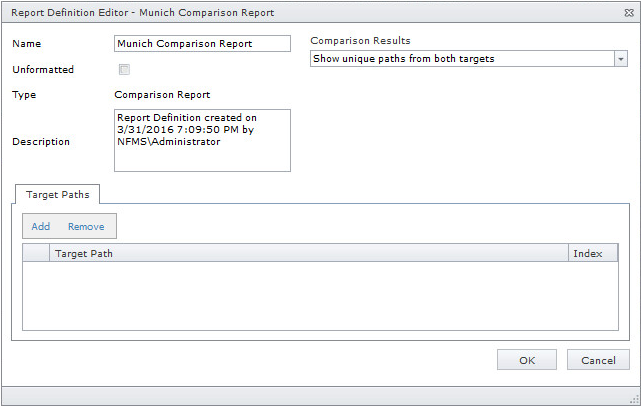Click the Index column header
642x407 pixels.
[592, 254]
